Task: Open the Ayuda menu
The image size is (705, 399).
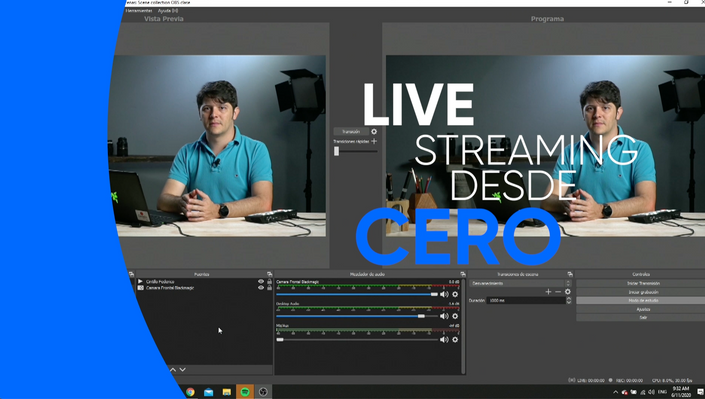Action: click(x=168, y=10)
